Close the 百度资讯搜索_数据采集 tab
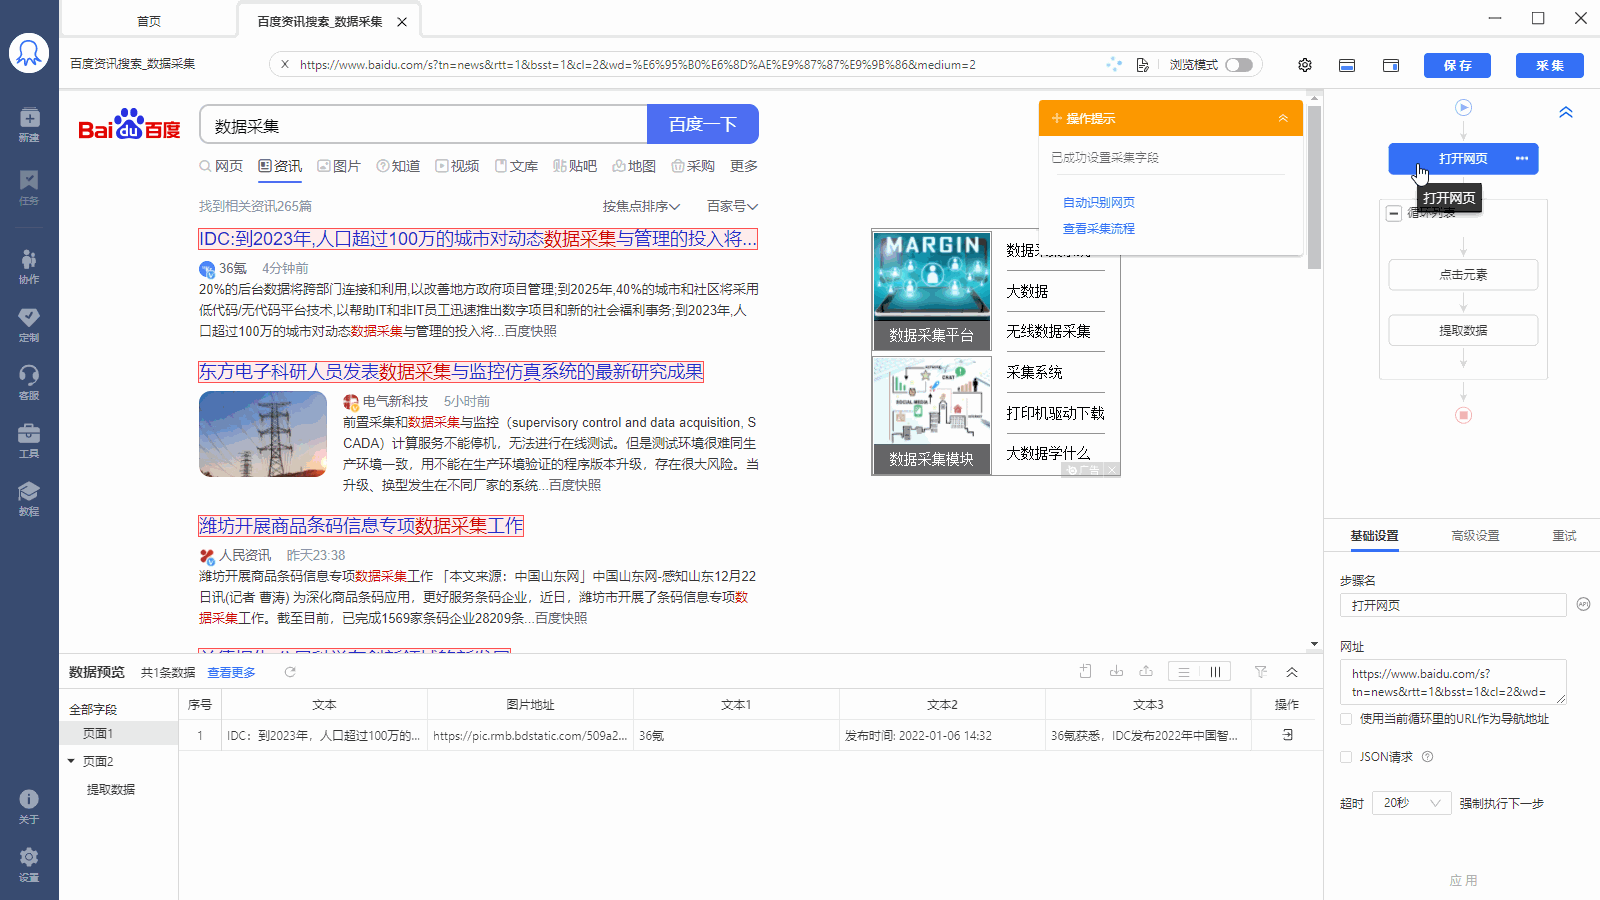1600x900 pixels. point(402,22)
